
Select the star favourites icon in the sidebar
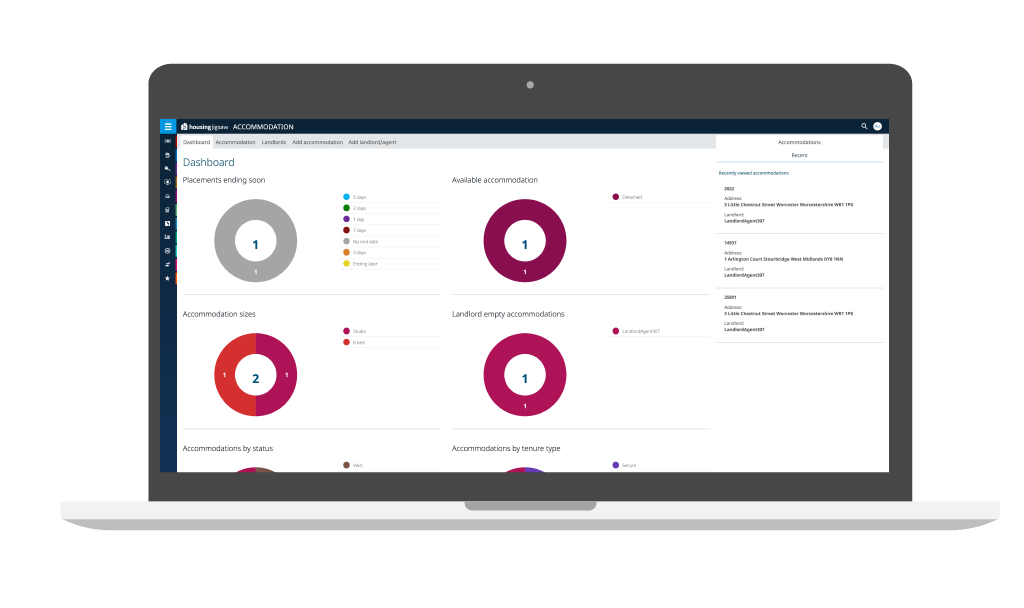pyautogui.click(x=168, y=278)
